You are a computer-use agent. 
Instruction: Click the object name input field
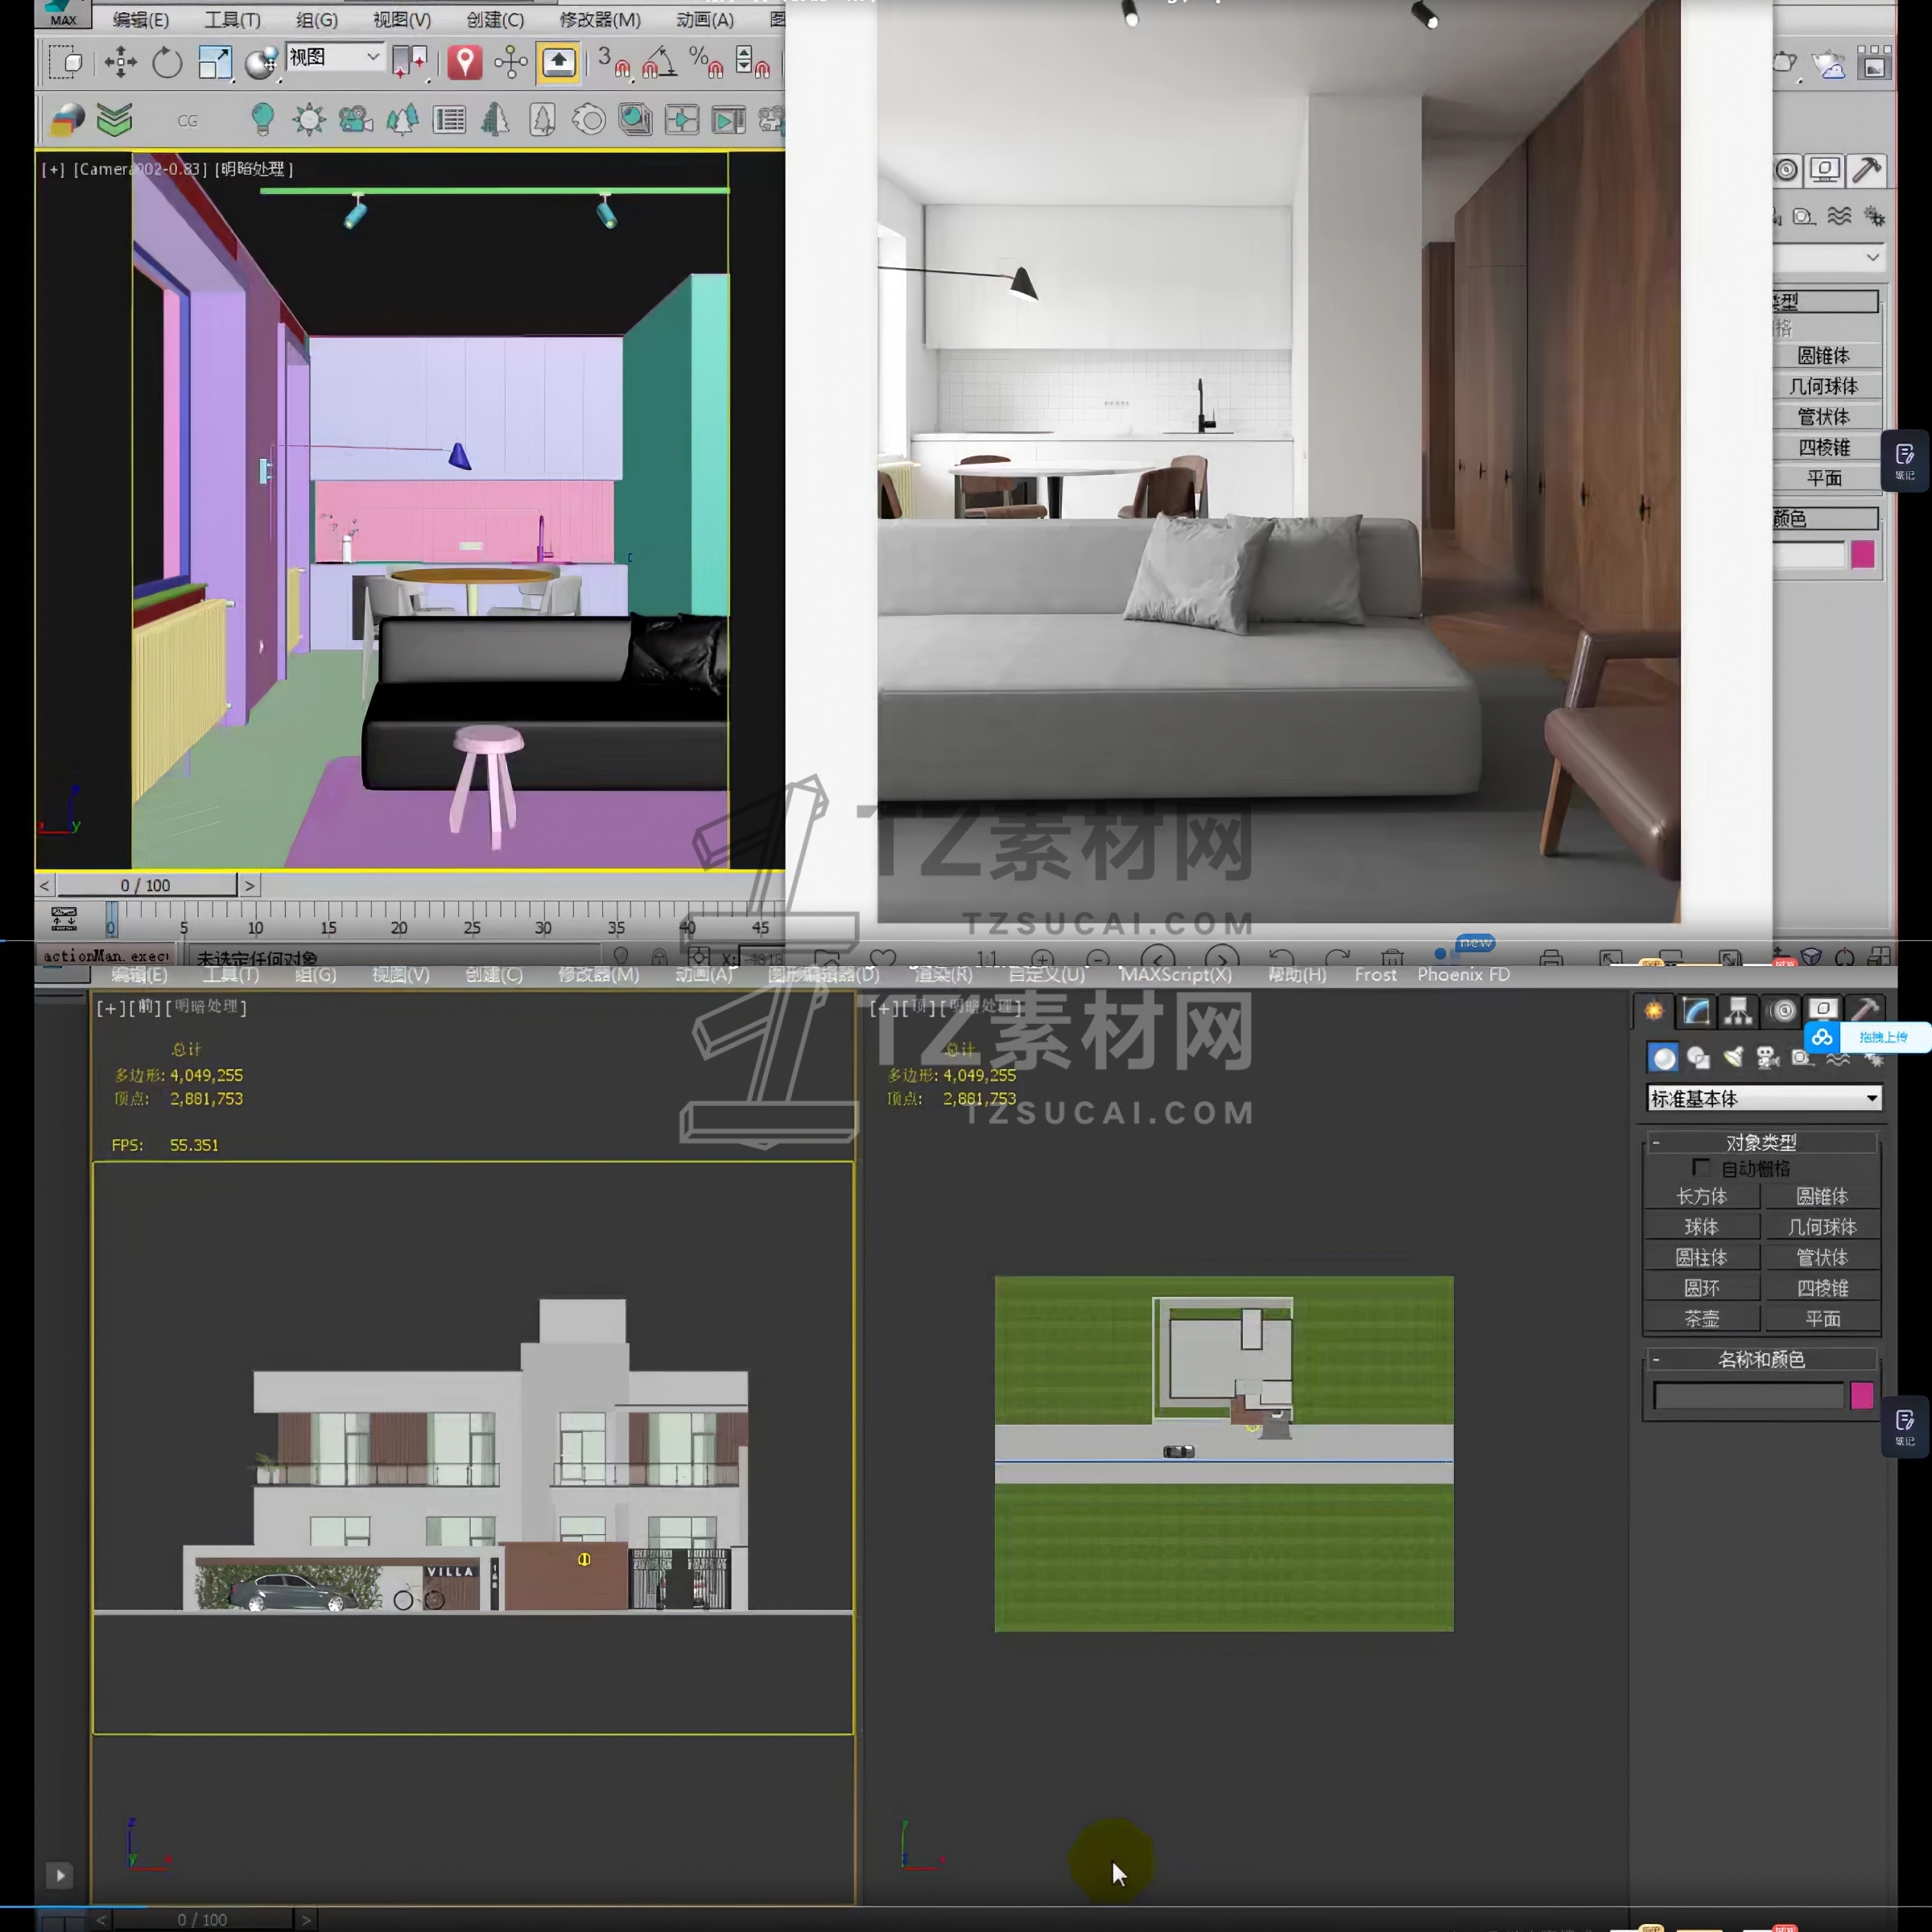pos(1748,1395)
